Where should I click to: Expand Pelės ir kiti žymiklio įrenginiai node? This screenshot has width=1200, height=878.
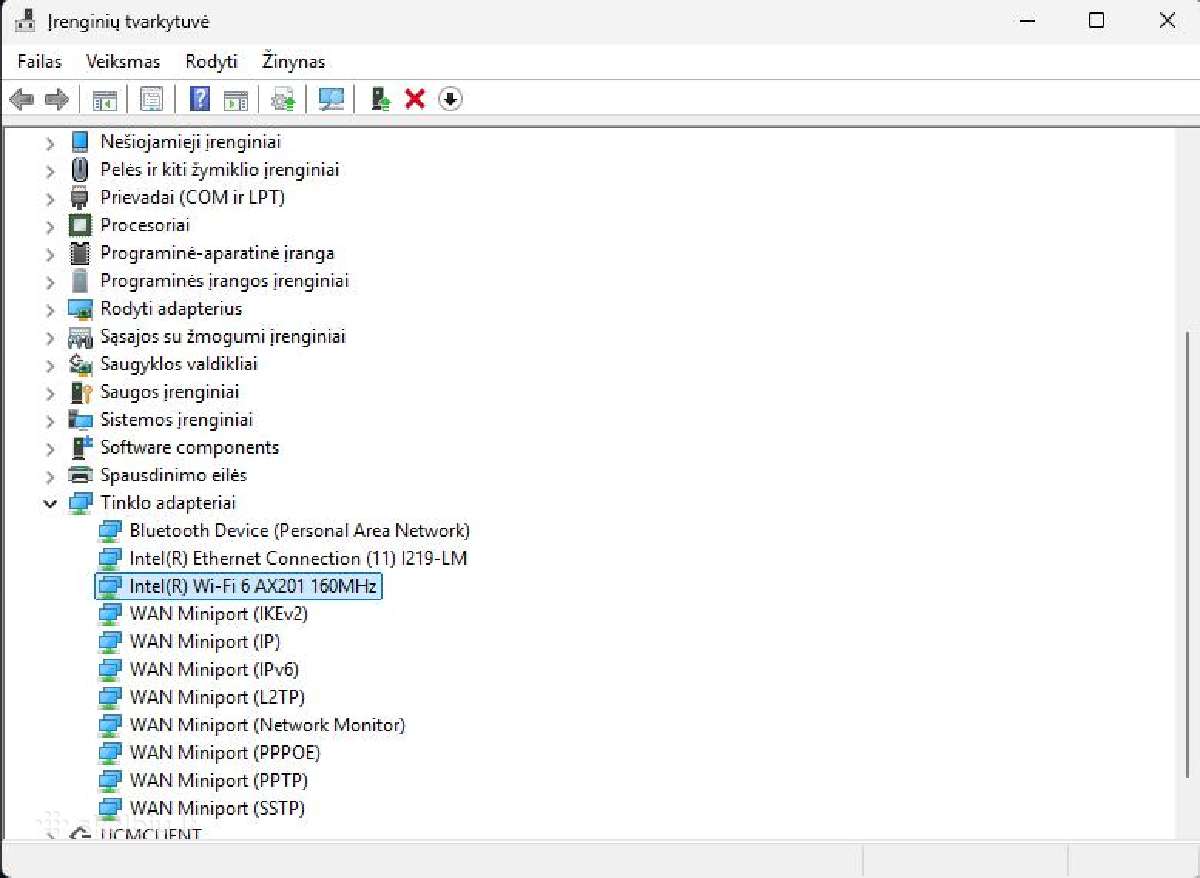click(x=50, y=171)
